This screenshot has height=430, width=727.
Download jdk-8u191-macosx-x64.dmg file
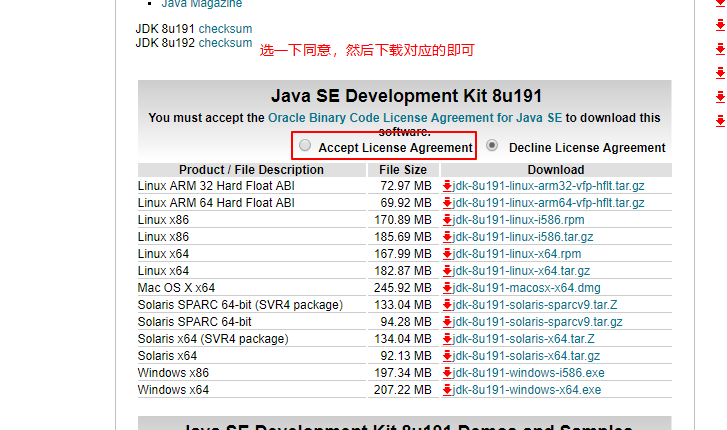click(x=527, y=288)
